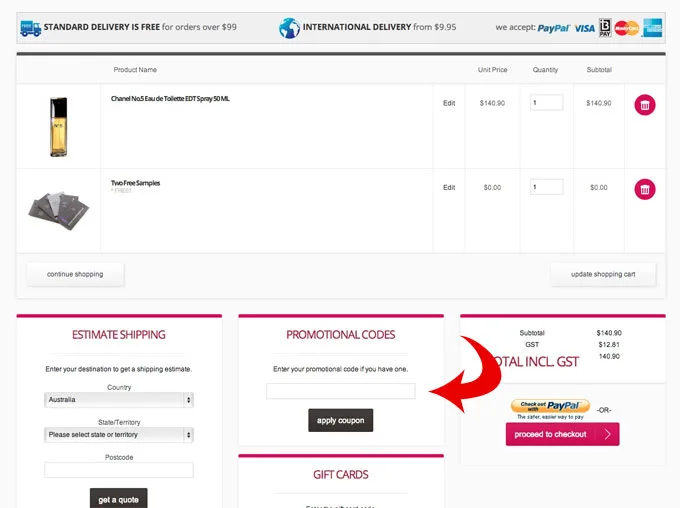Click the MasterCard payment logo
The image size is (680, 508).
(x=627, y=28)
